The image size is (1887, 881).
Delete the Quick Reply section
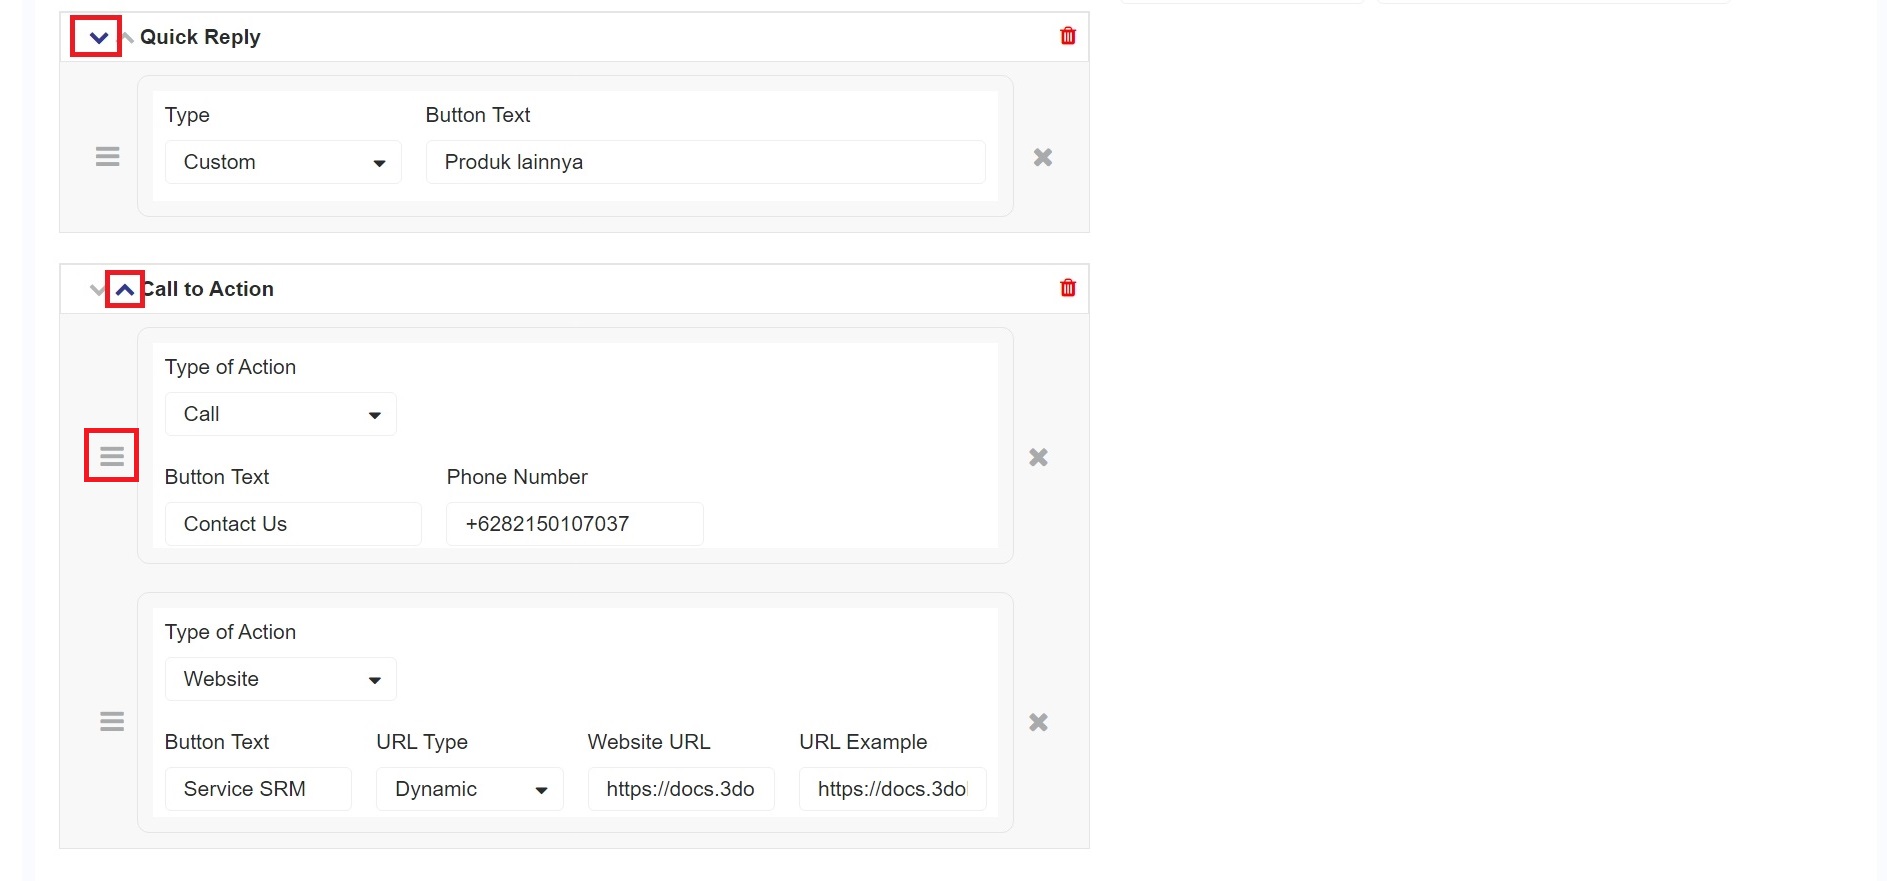[x=1068, y=36]
